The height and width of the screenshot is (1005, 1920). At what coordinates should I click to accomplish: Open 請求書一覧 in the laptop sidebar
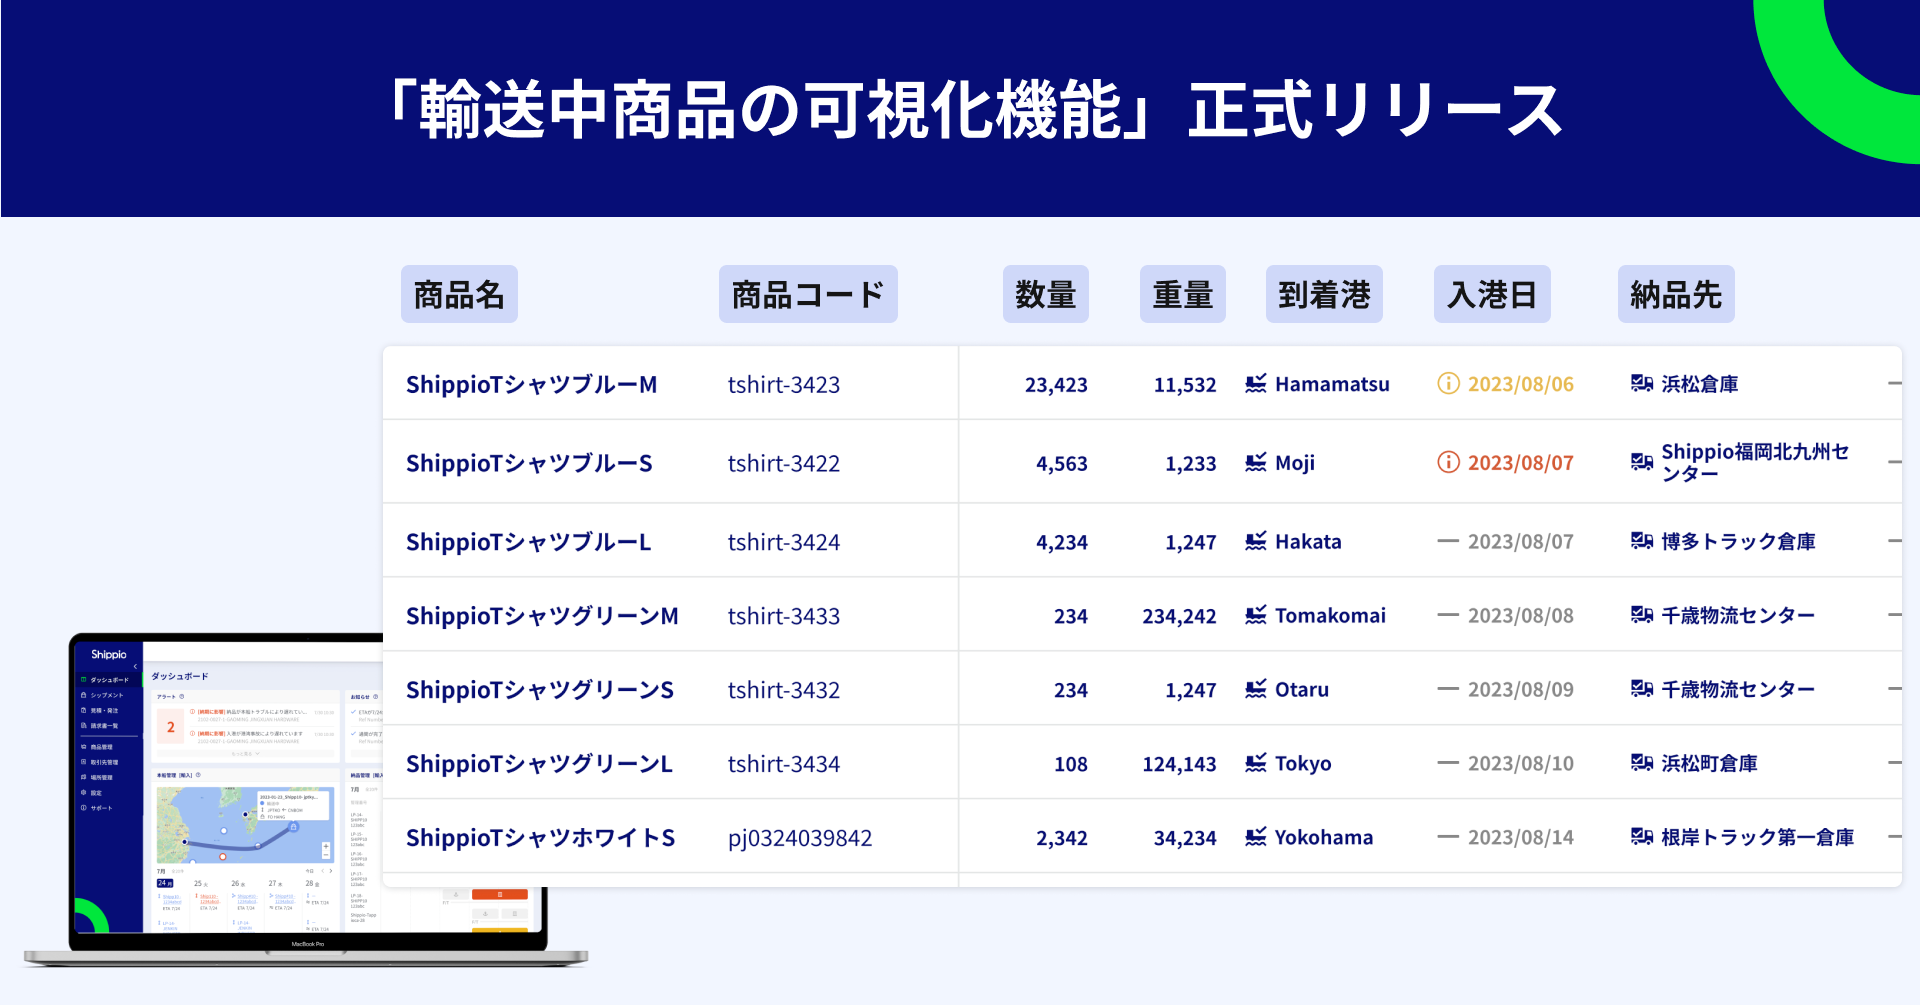99,725
